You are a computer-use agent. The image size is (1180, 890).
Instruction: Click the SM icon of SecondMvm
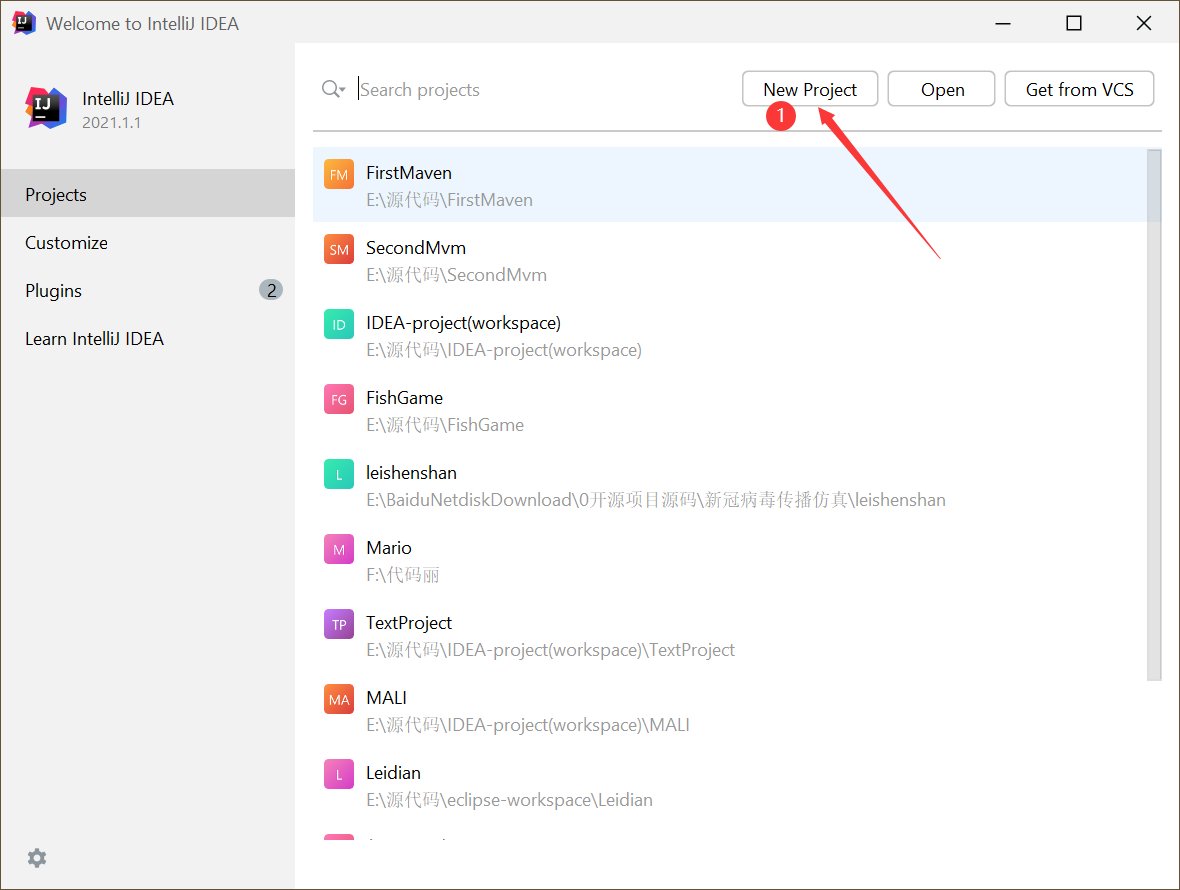point(339,250)
